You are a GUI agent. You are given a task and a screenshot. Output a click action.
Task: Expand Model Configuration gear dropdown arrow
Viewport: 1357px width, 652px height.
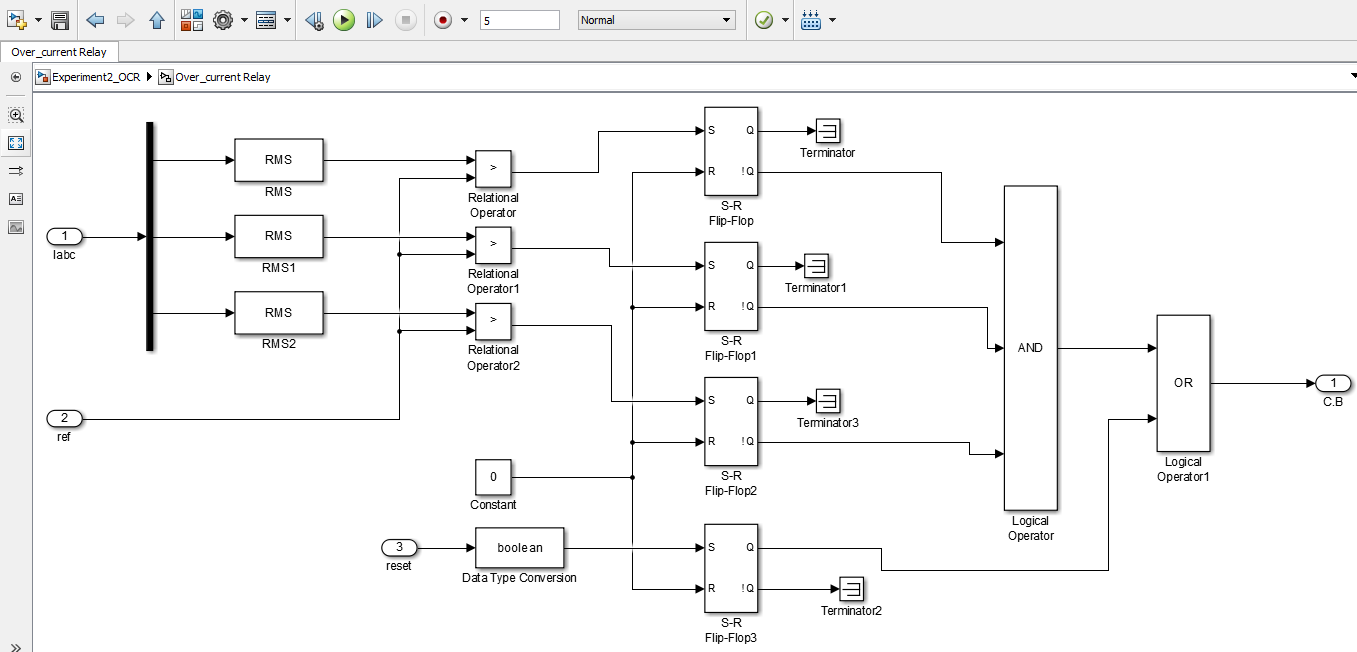[x=243, y=20]
